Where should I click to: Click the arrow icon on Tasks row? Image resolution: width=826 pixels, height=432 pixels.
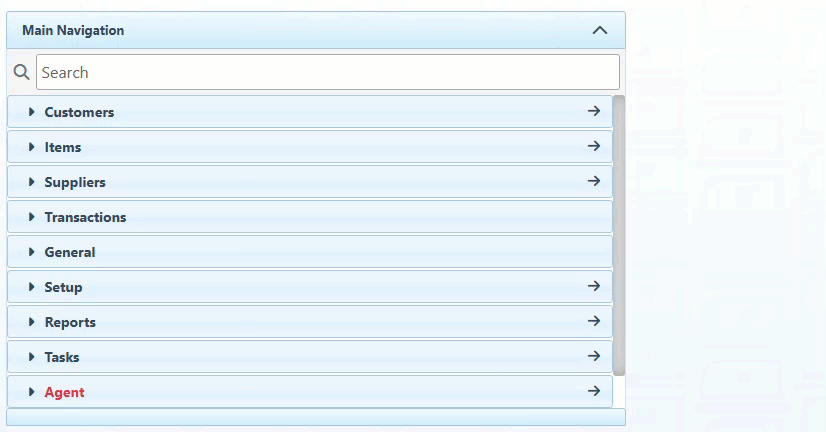[594, 356]
